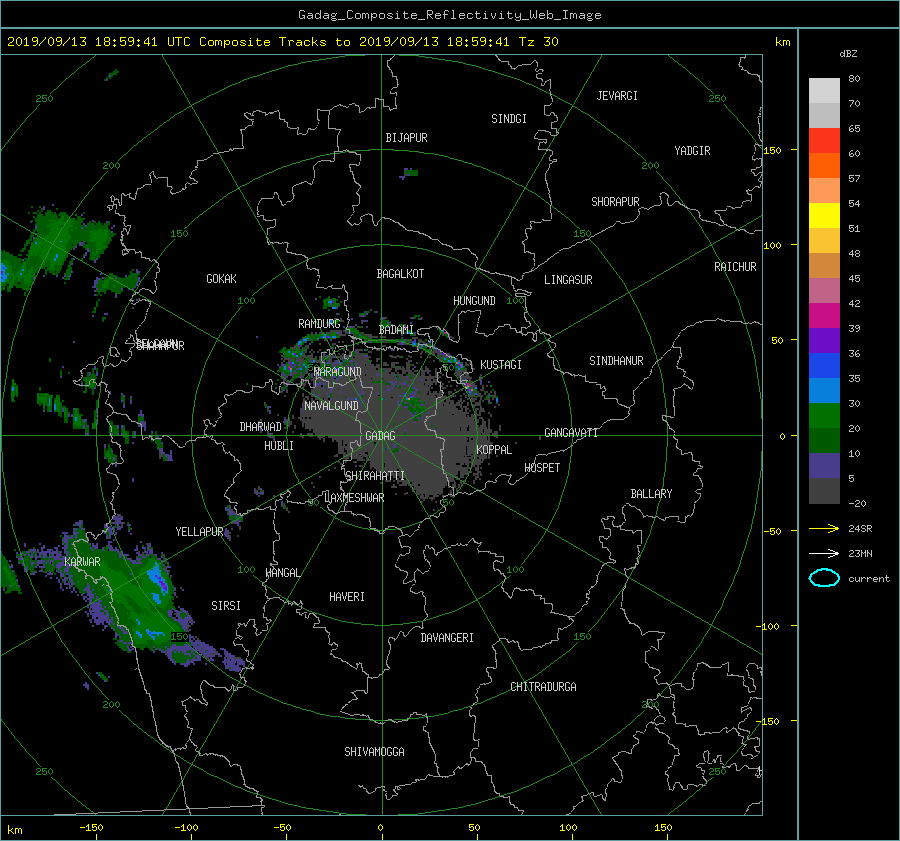Click the CHITRADURGA city label
The width and height of the screenshot is (900, 841).
coord(543,687)
